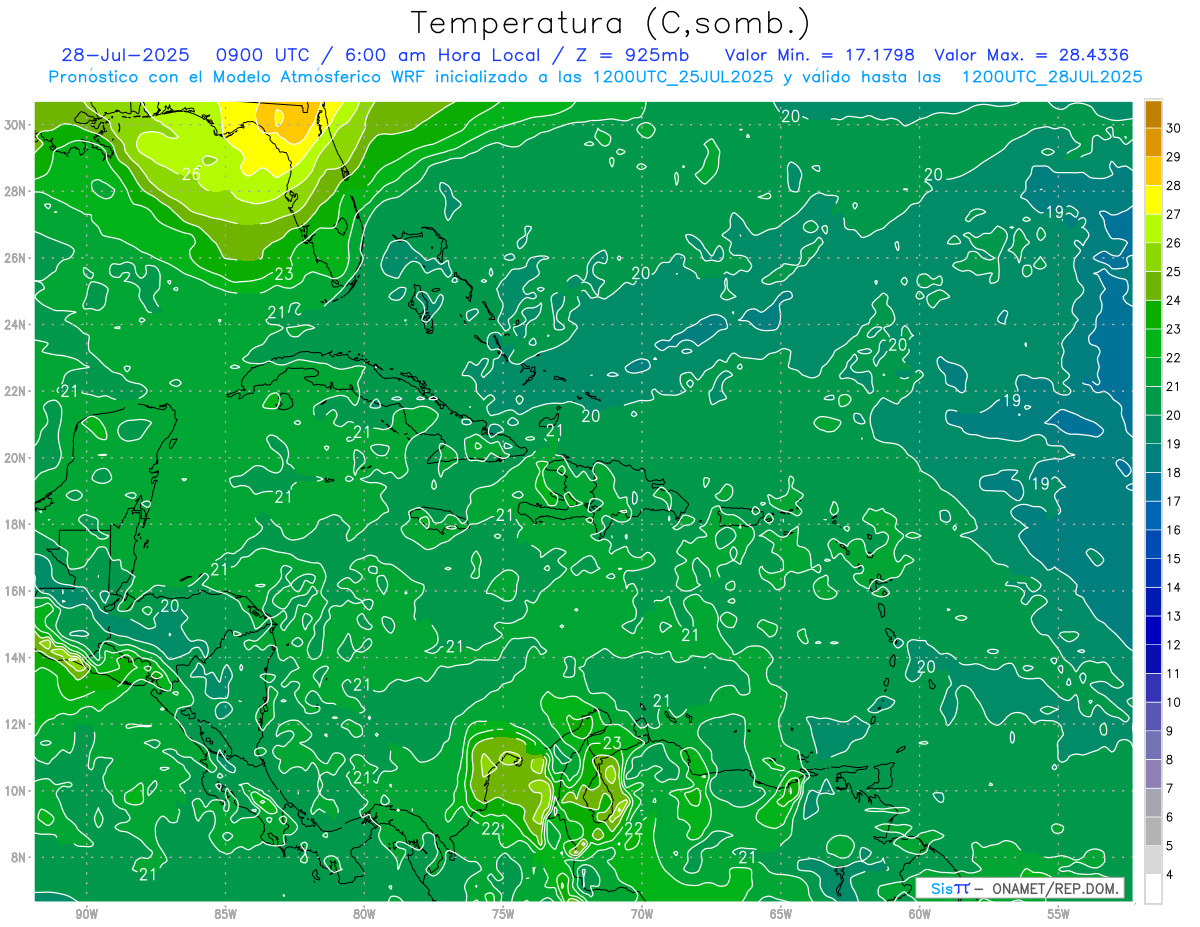The height and width of the screenshot is (927, 1200).
Task: Click the initialization time '1200UTC_25JUL2025'
Action: (x=683, y=77)
